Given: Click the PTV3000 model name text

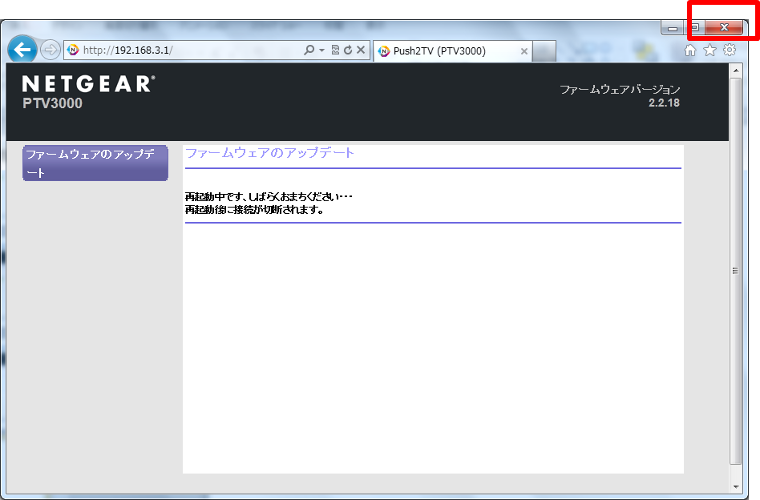Looking at the screenshot, I should [52, 103].
